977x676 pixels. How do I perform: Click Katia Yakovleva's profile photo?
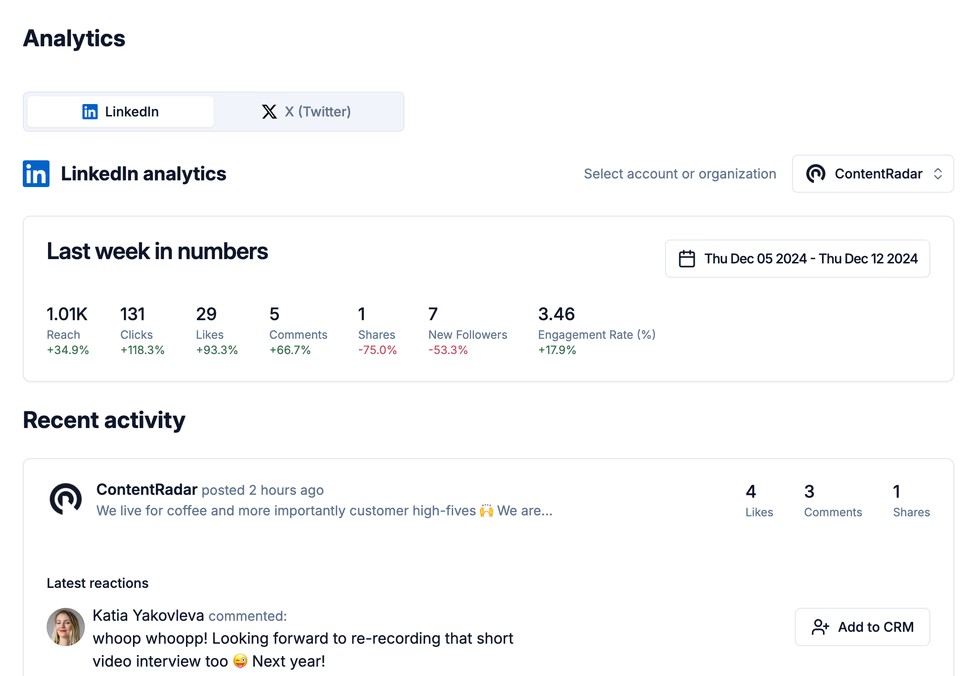tap(66, 627)
